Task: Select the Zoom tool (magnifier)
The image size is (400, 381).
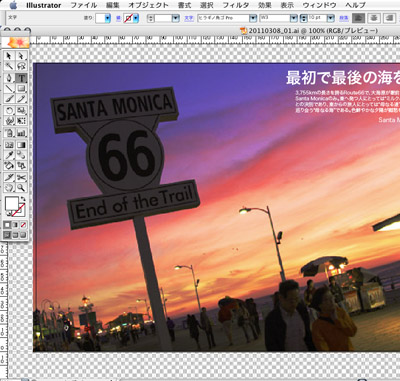Action: tap(21, 188)
